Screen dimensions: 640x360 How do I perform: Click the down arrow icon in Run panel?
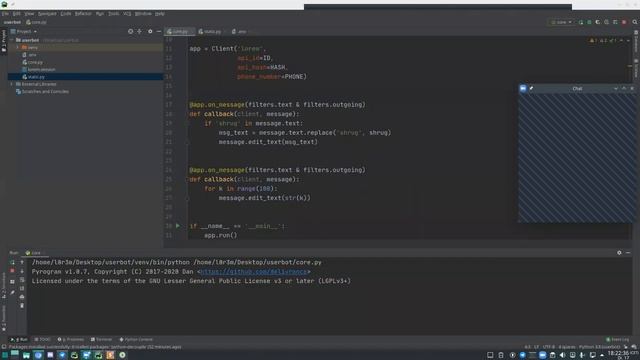pyautogui.click(x=22, y=271)
